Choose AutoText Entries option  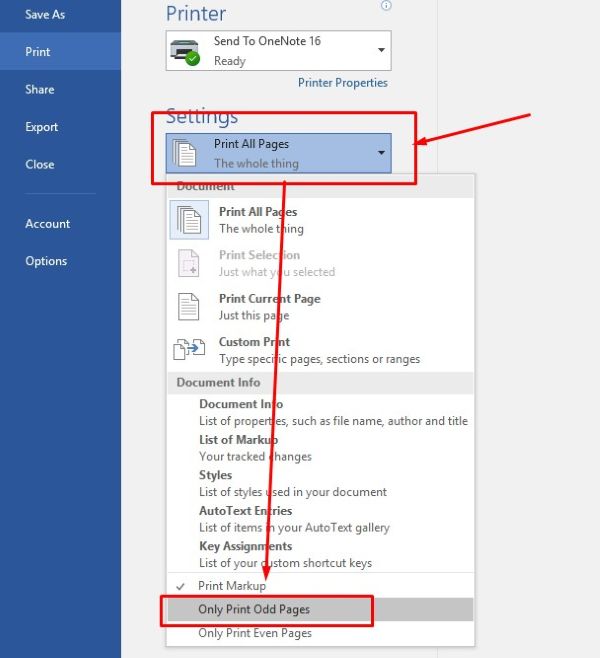320,519
